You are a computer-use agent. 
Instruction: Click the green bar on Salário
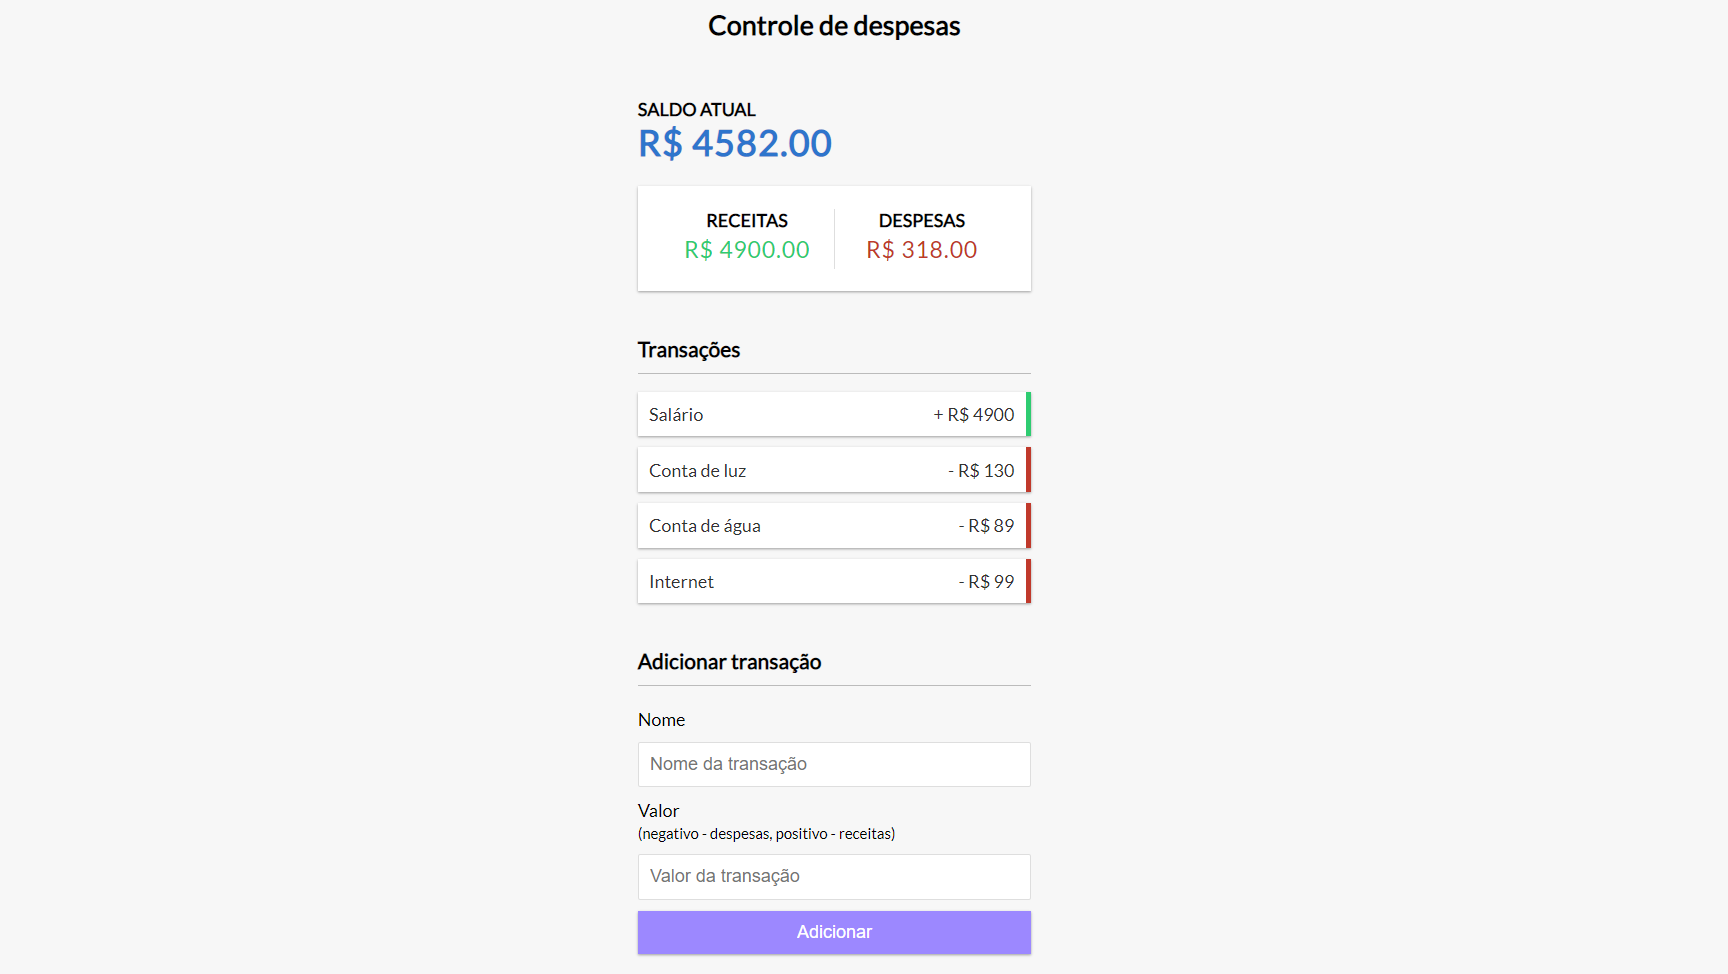point(1028,414)
